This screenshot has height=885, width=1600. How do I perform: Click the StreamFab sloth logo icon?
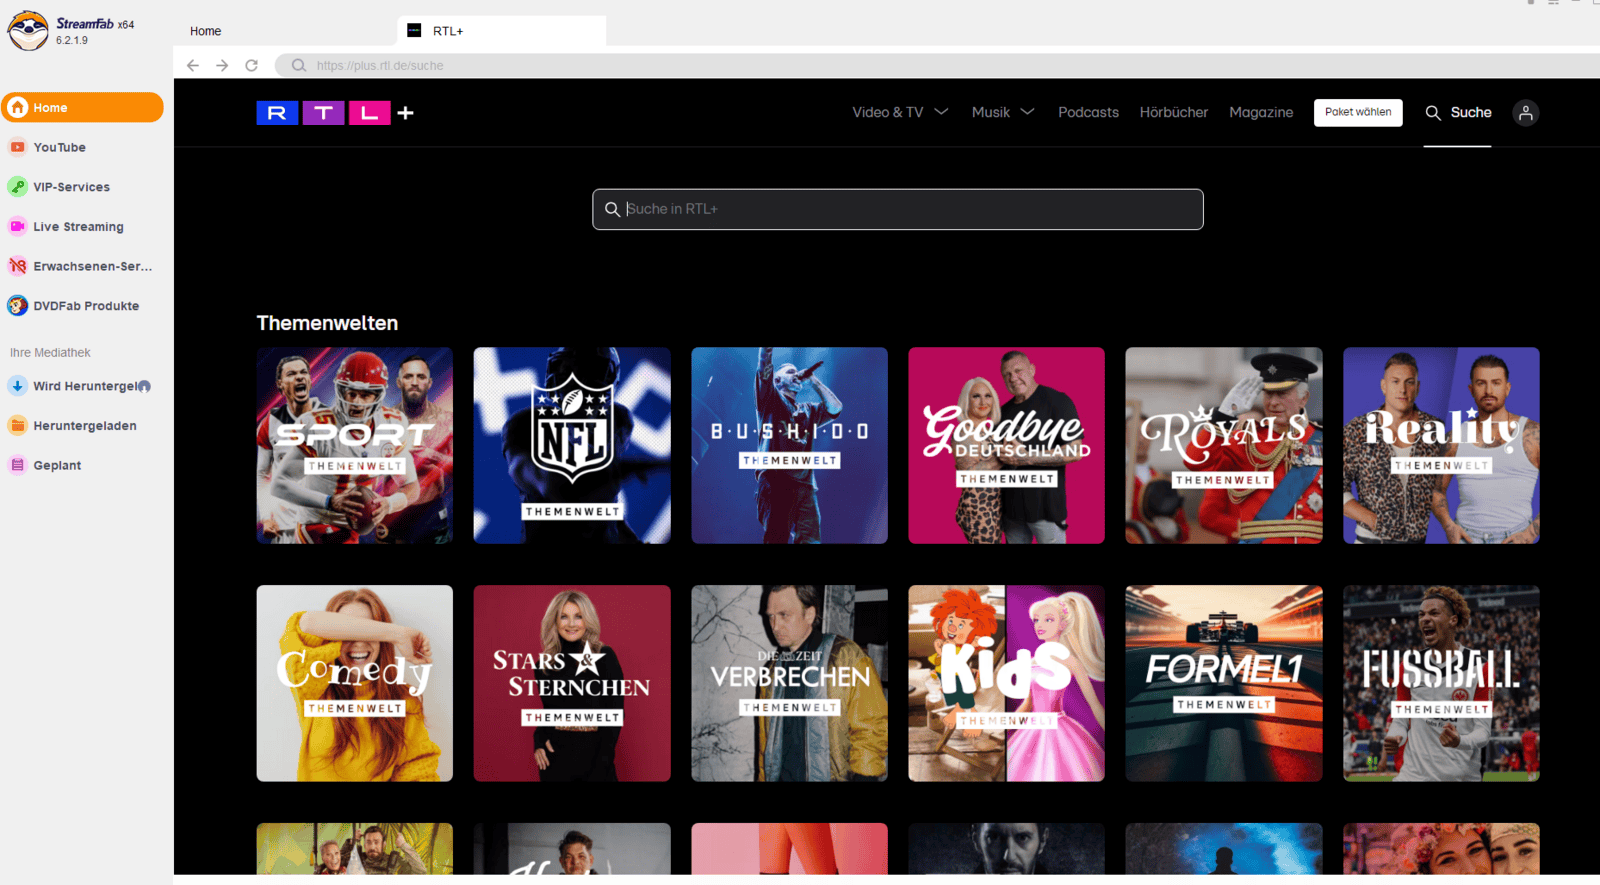click(28, 31)
